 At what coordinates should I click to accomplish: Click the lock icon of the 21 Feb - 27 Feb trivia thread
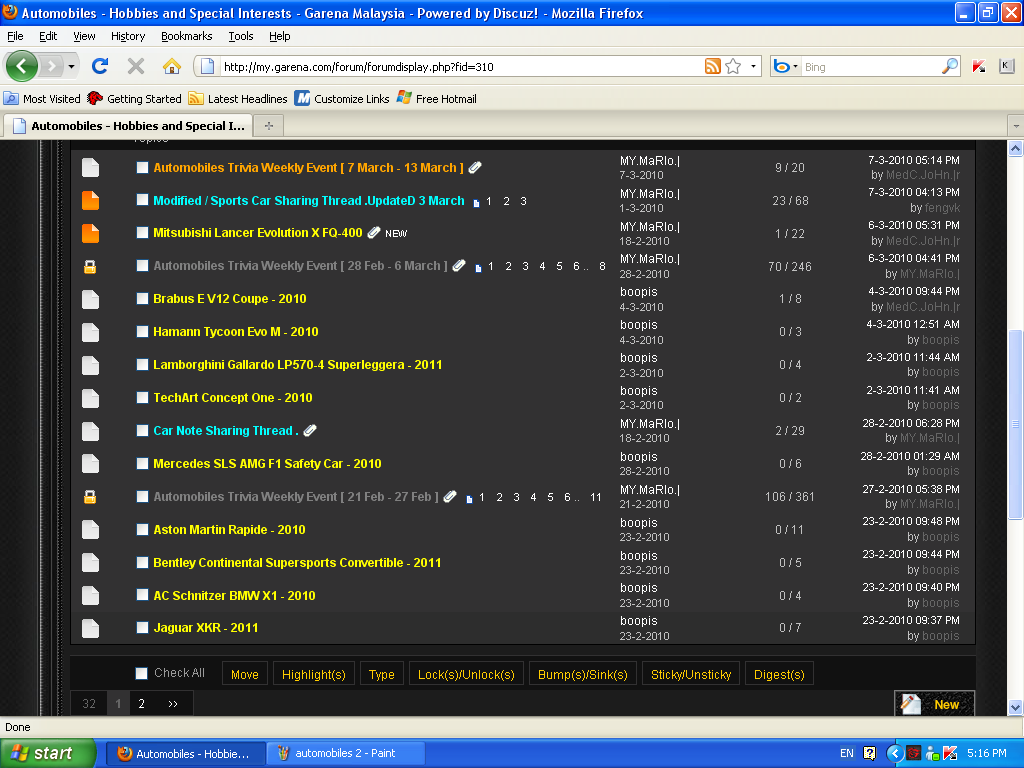pos(90,497)
